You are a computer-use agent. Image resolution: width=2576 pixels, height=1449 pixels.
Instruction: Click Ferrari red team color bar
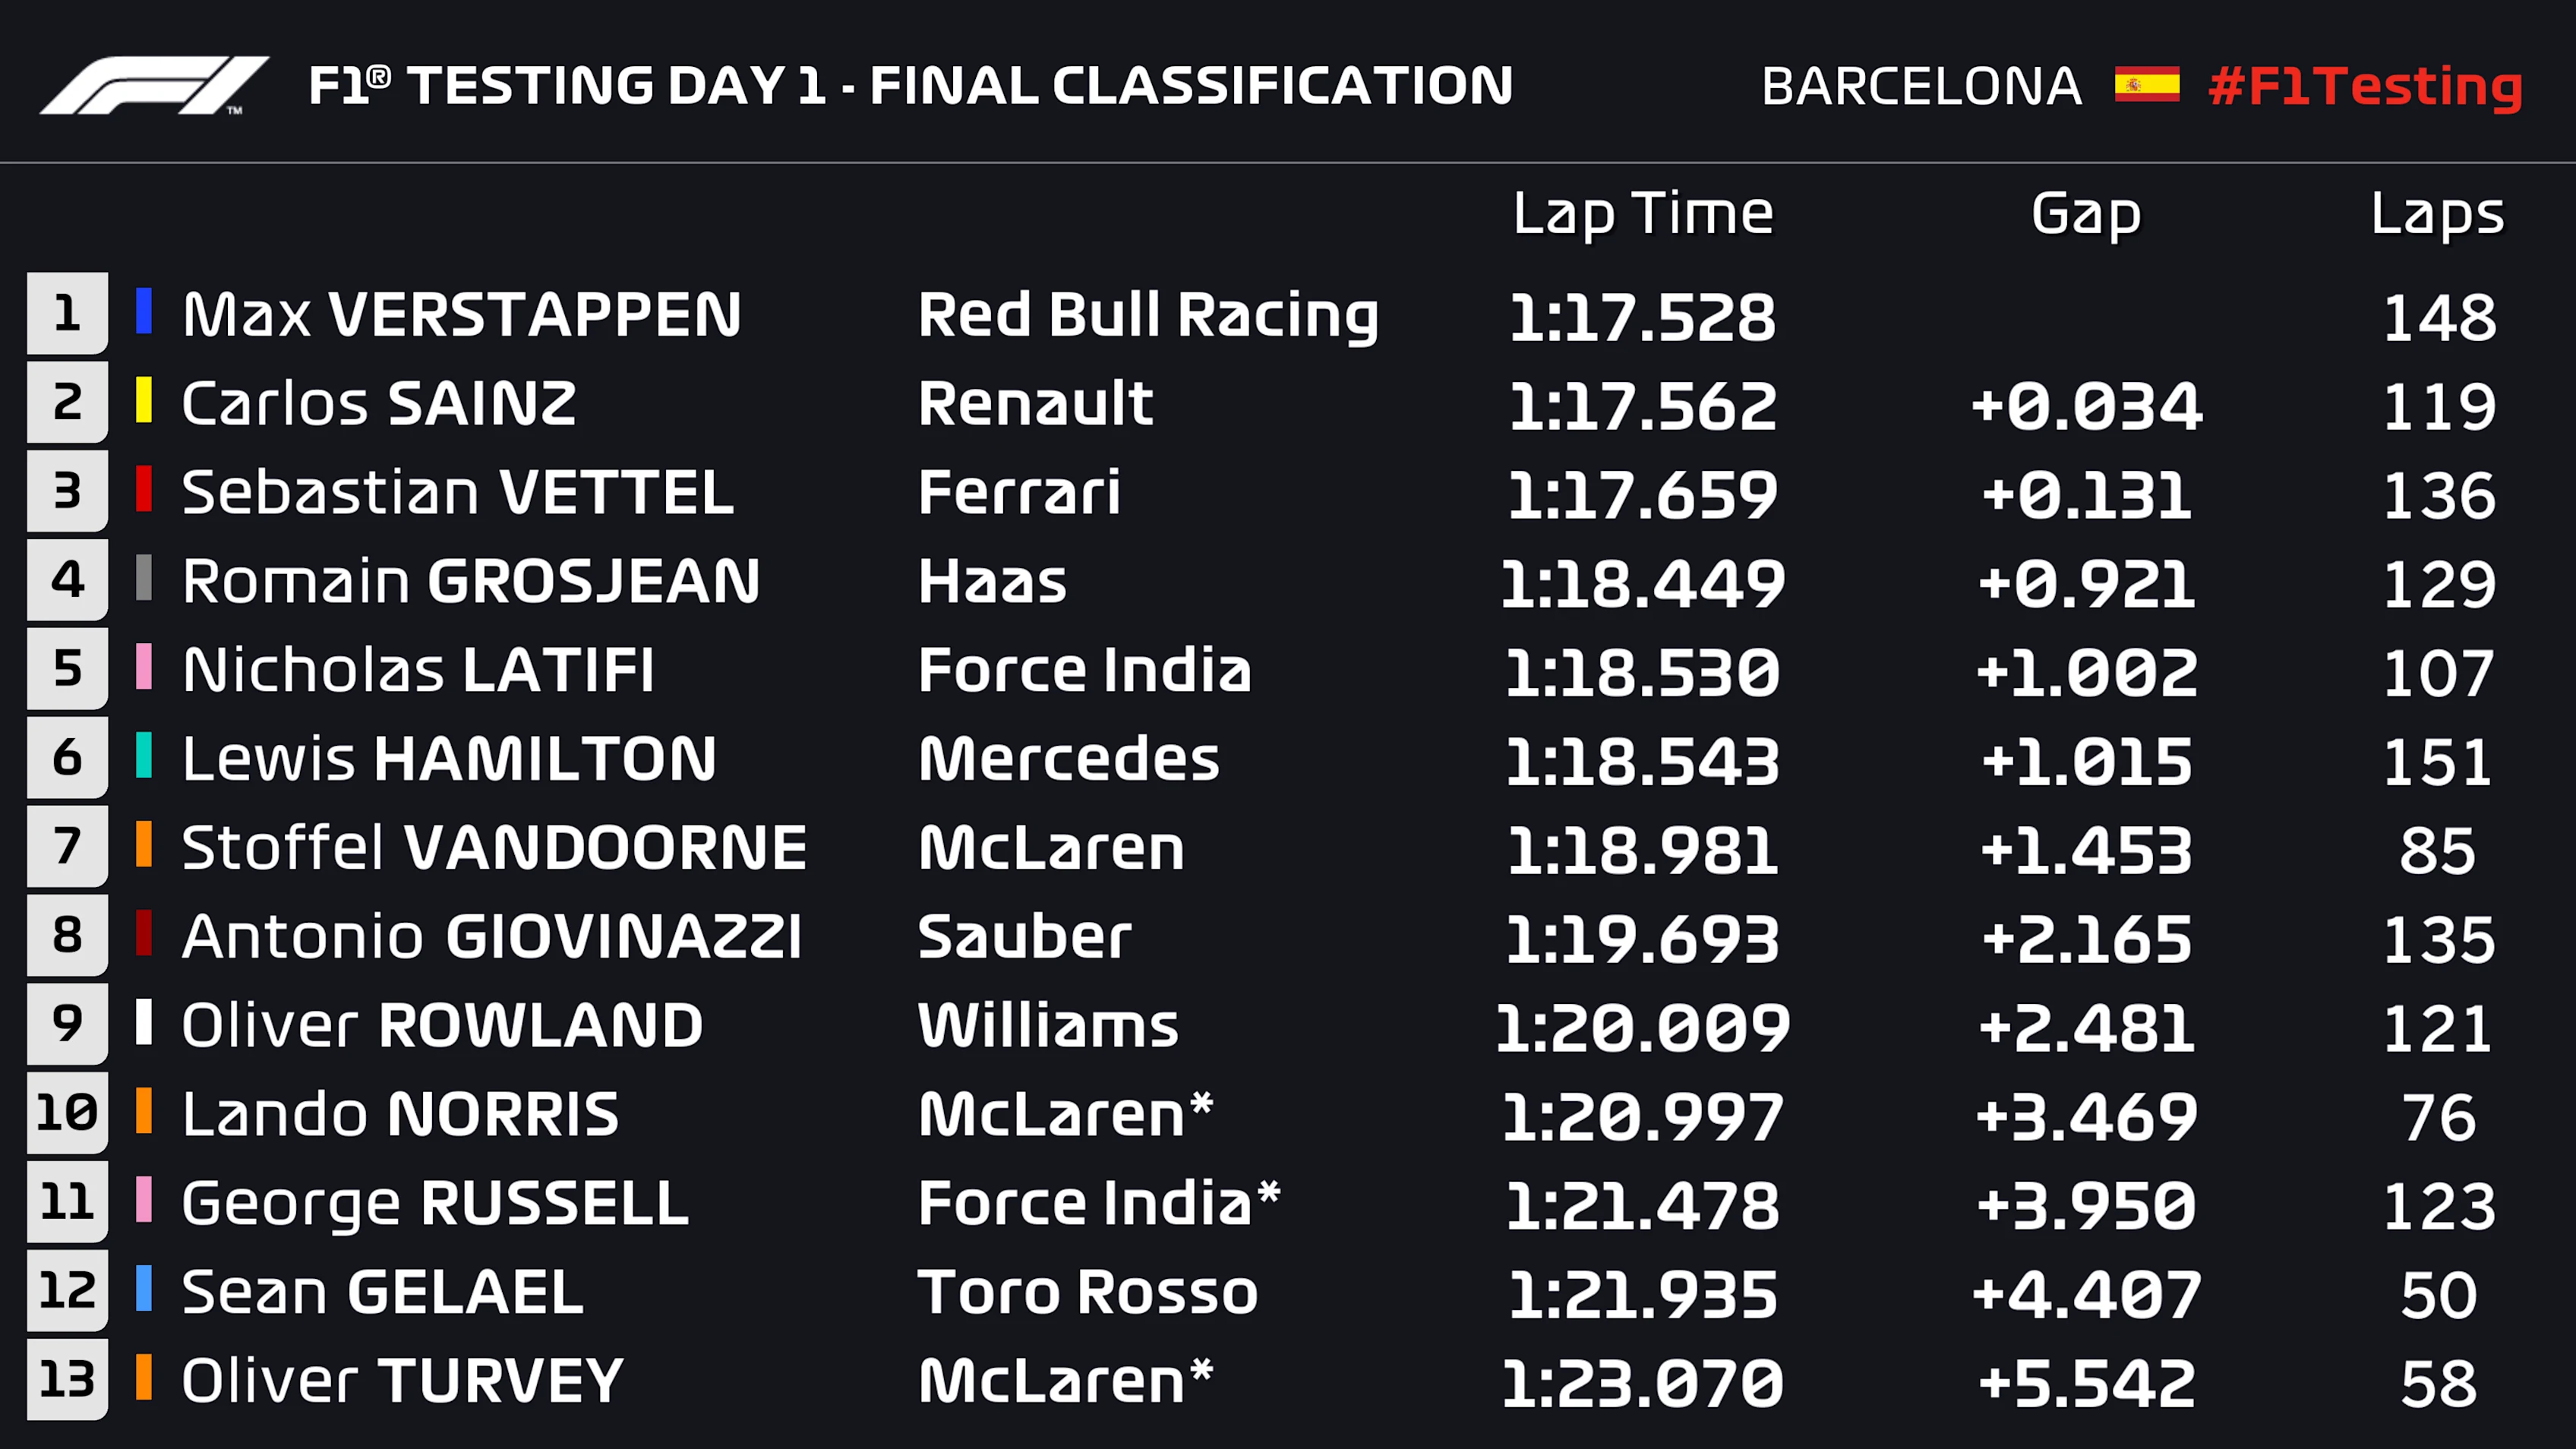point(144,490)
